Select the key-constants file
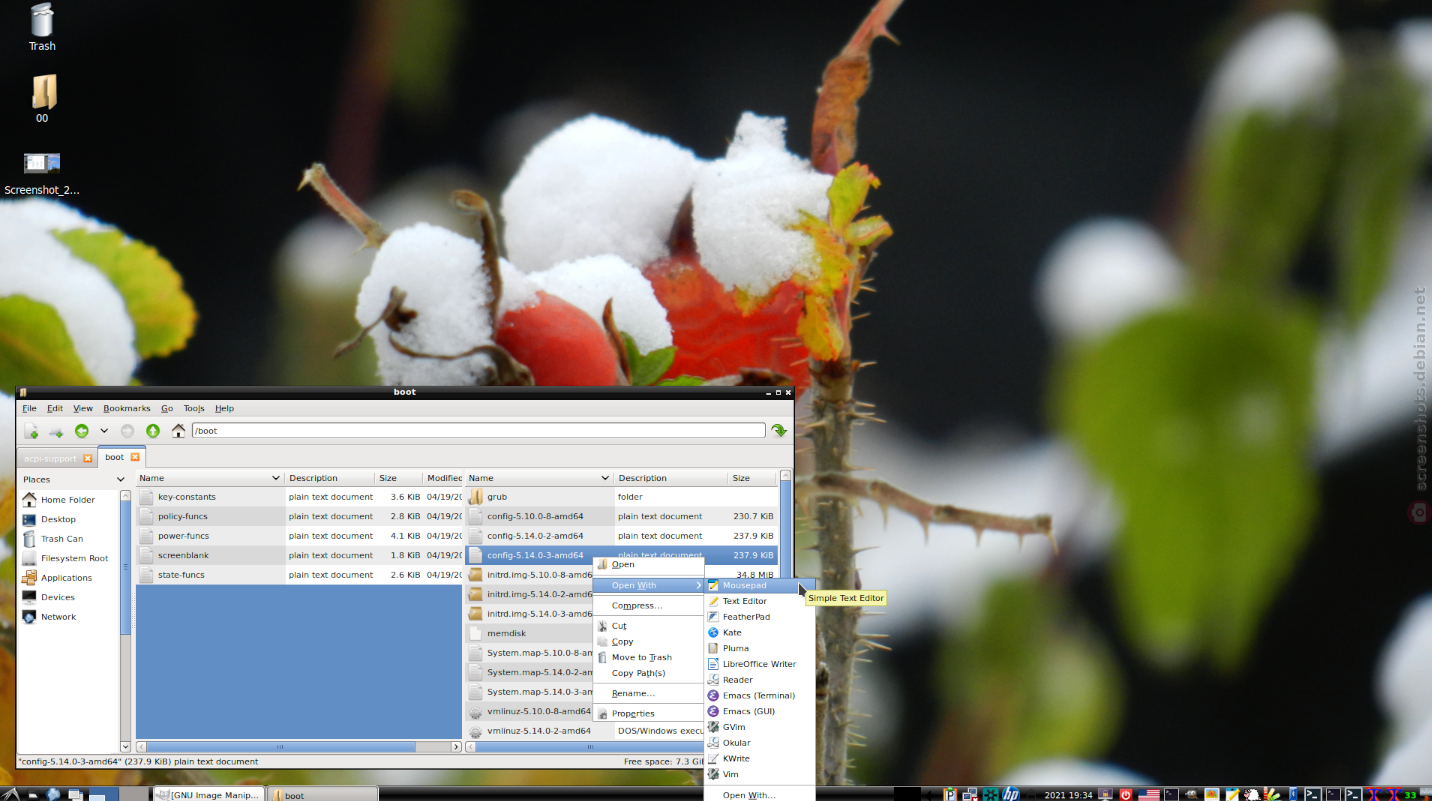Image resolution: width=1432 pixels, height=801 pixels. click(x=186, y=497)
